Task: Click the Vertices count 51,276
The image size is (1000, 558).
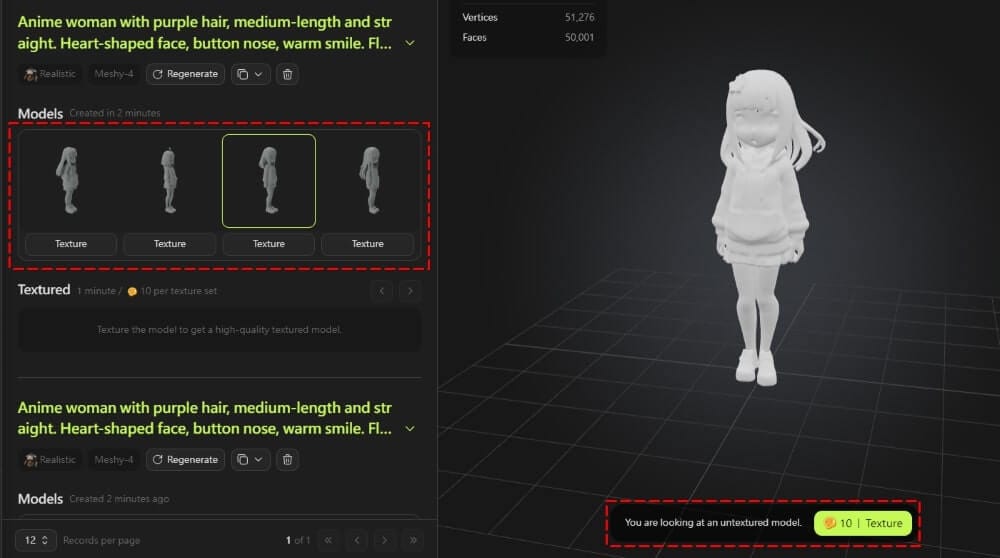Action: point(579,17)
